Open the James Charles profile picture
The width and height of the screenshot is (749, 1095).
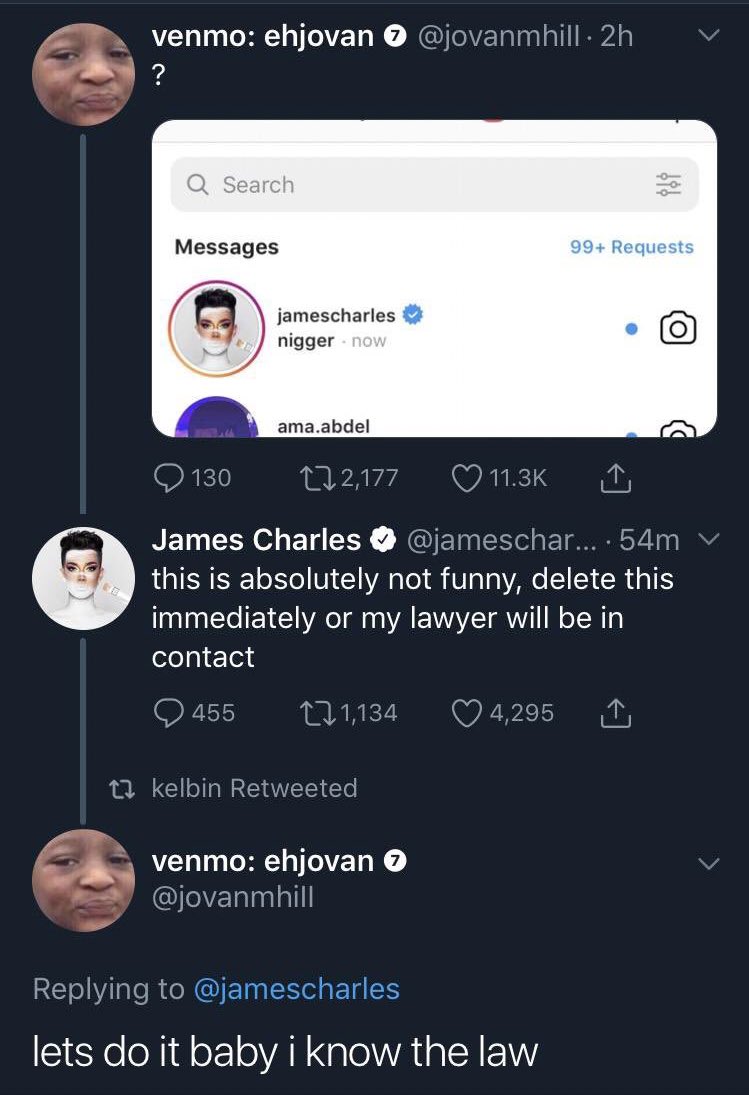tap(83, 578)
